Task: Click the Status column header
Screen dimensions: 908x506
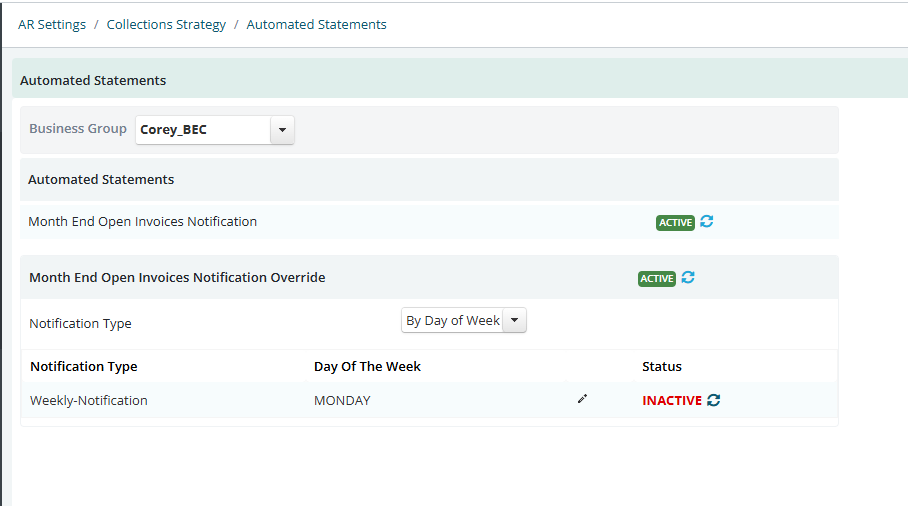Action: (x=662, y=366)
